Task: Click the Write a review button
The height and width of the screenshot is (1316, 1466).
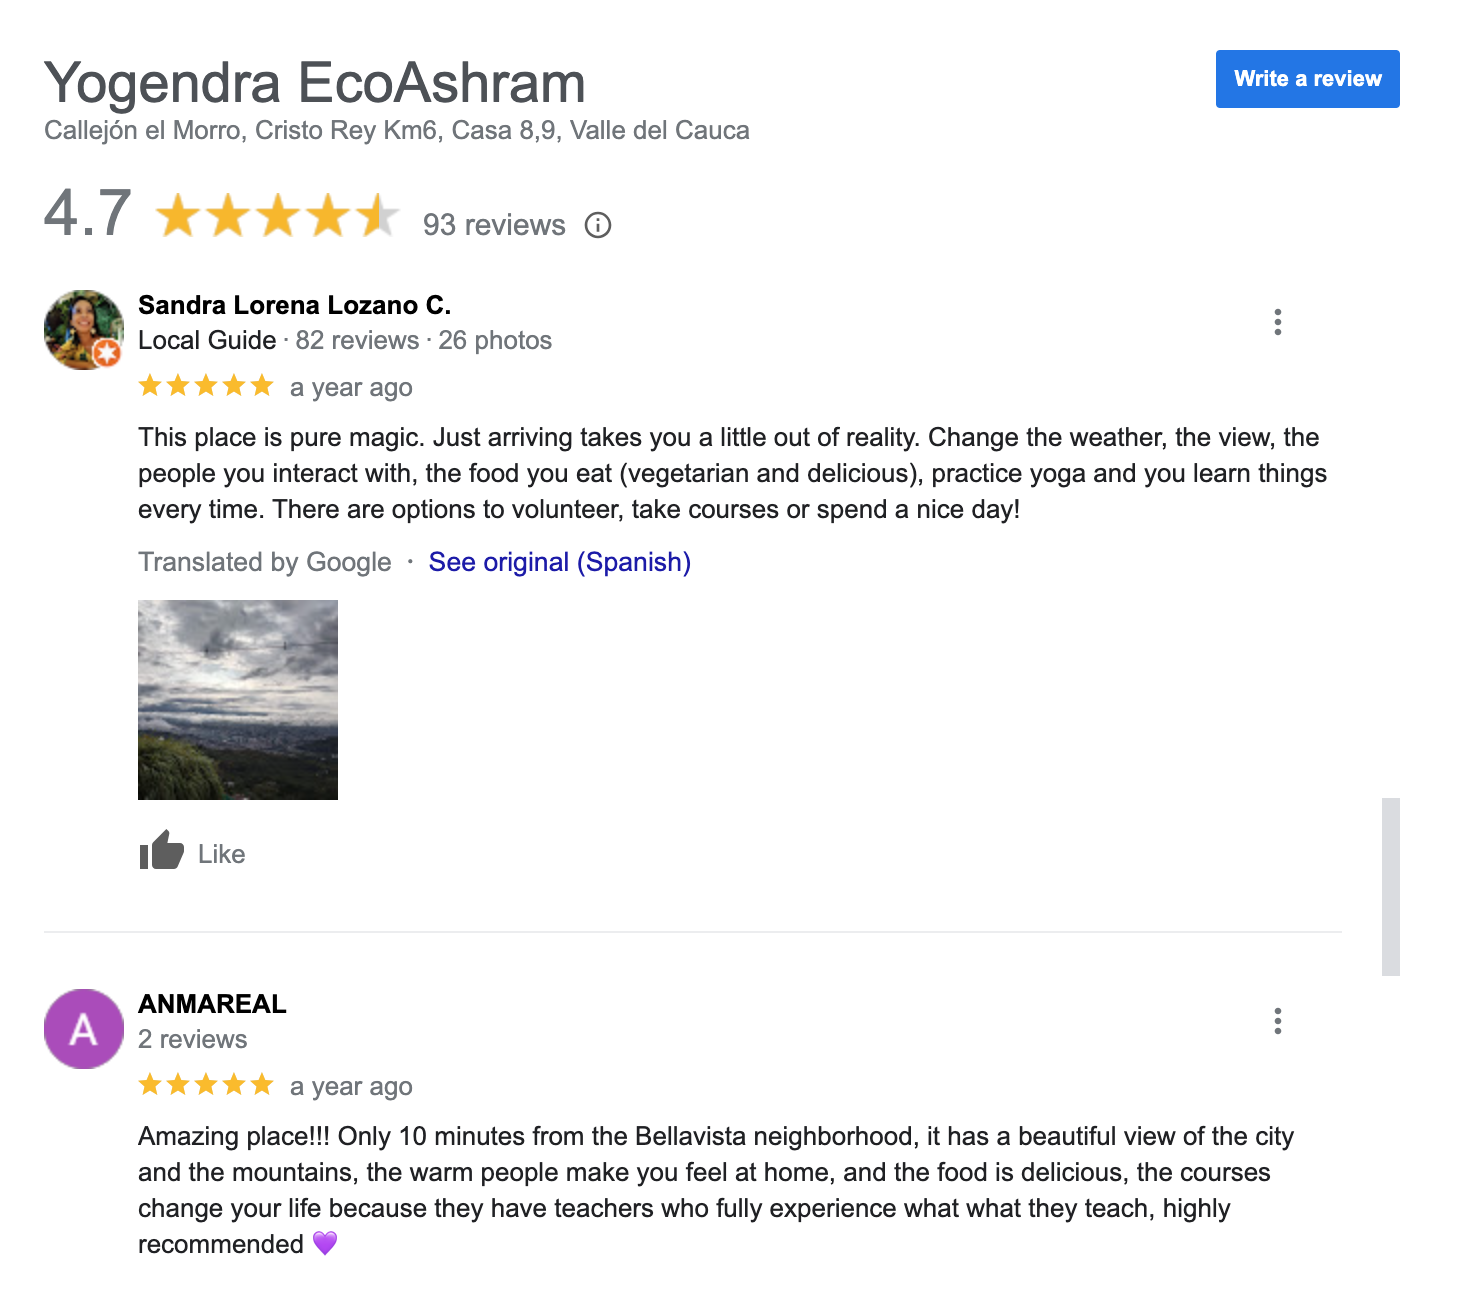Action: pyautogui.click(x=1307, y=79)
